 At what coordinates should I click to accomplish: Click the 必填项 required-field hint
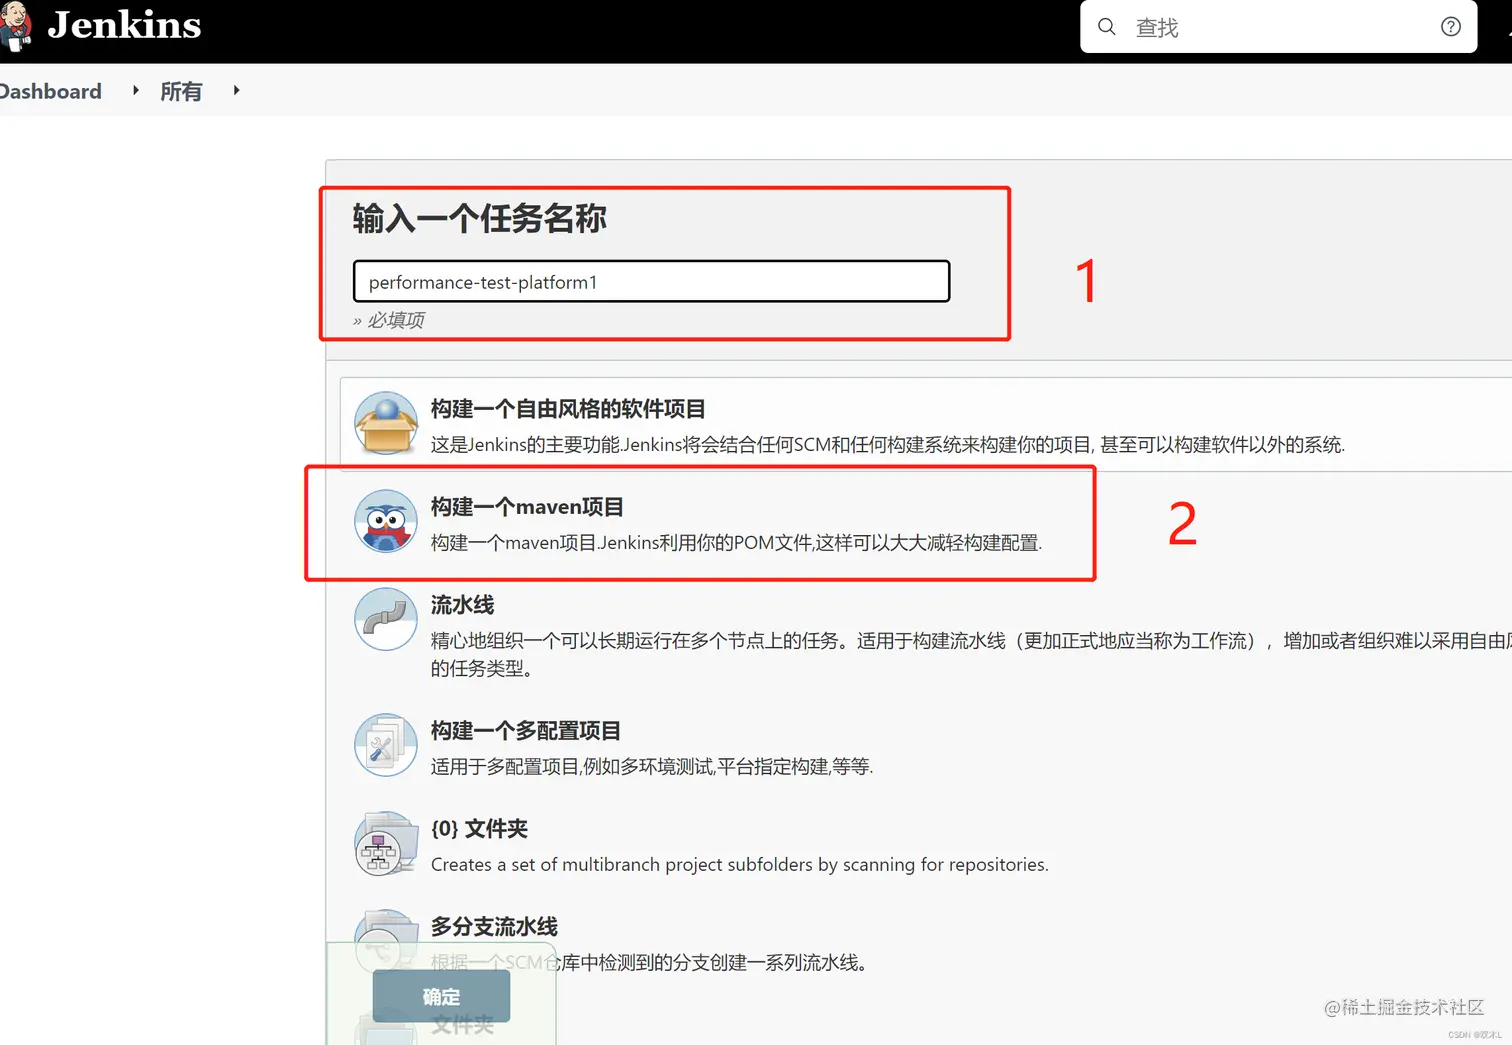[389, 320]
